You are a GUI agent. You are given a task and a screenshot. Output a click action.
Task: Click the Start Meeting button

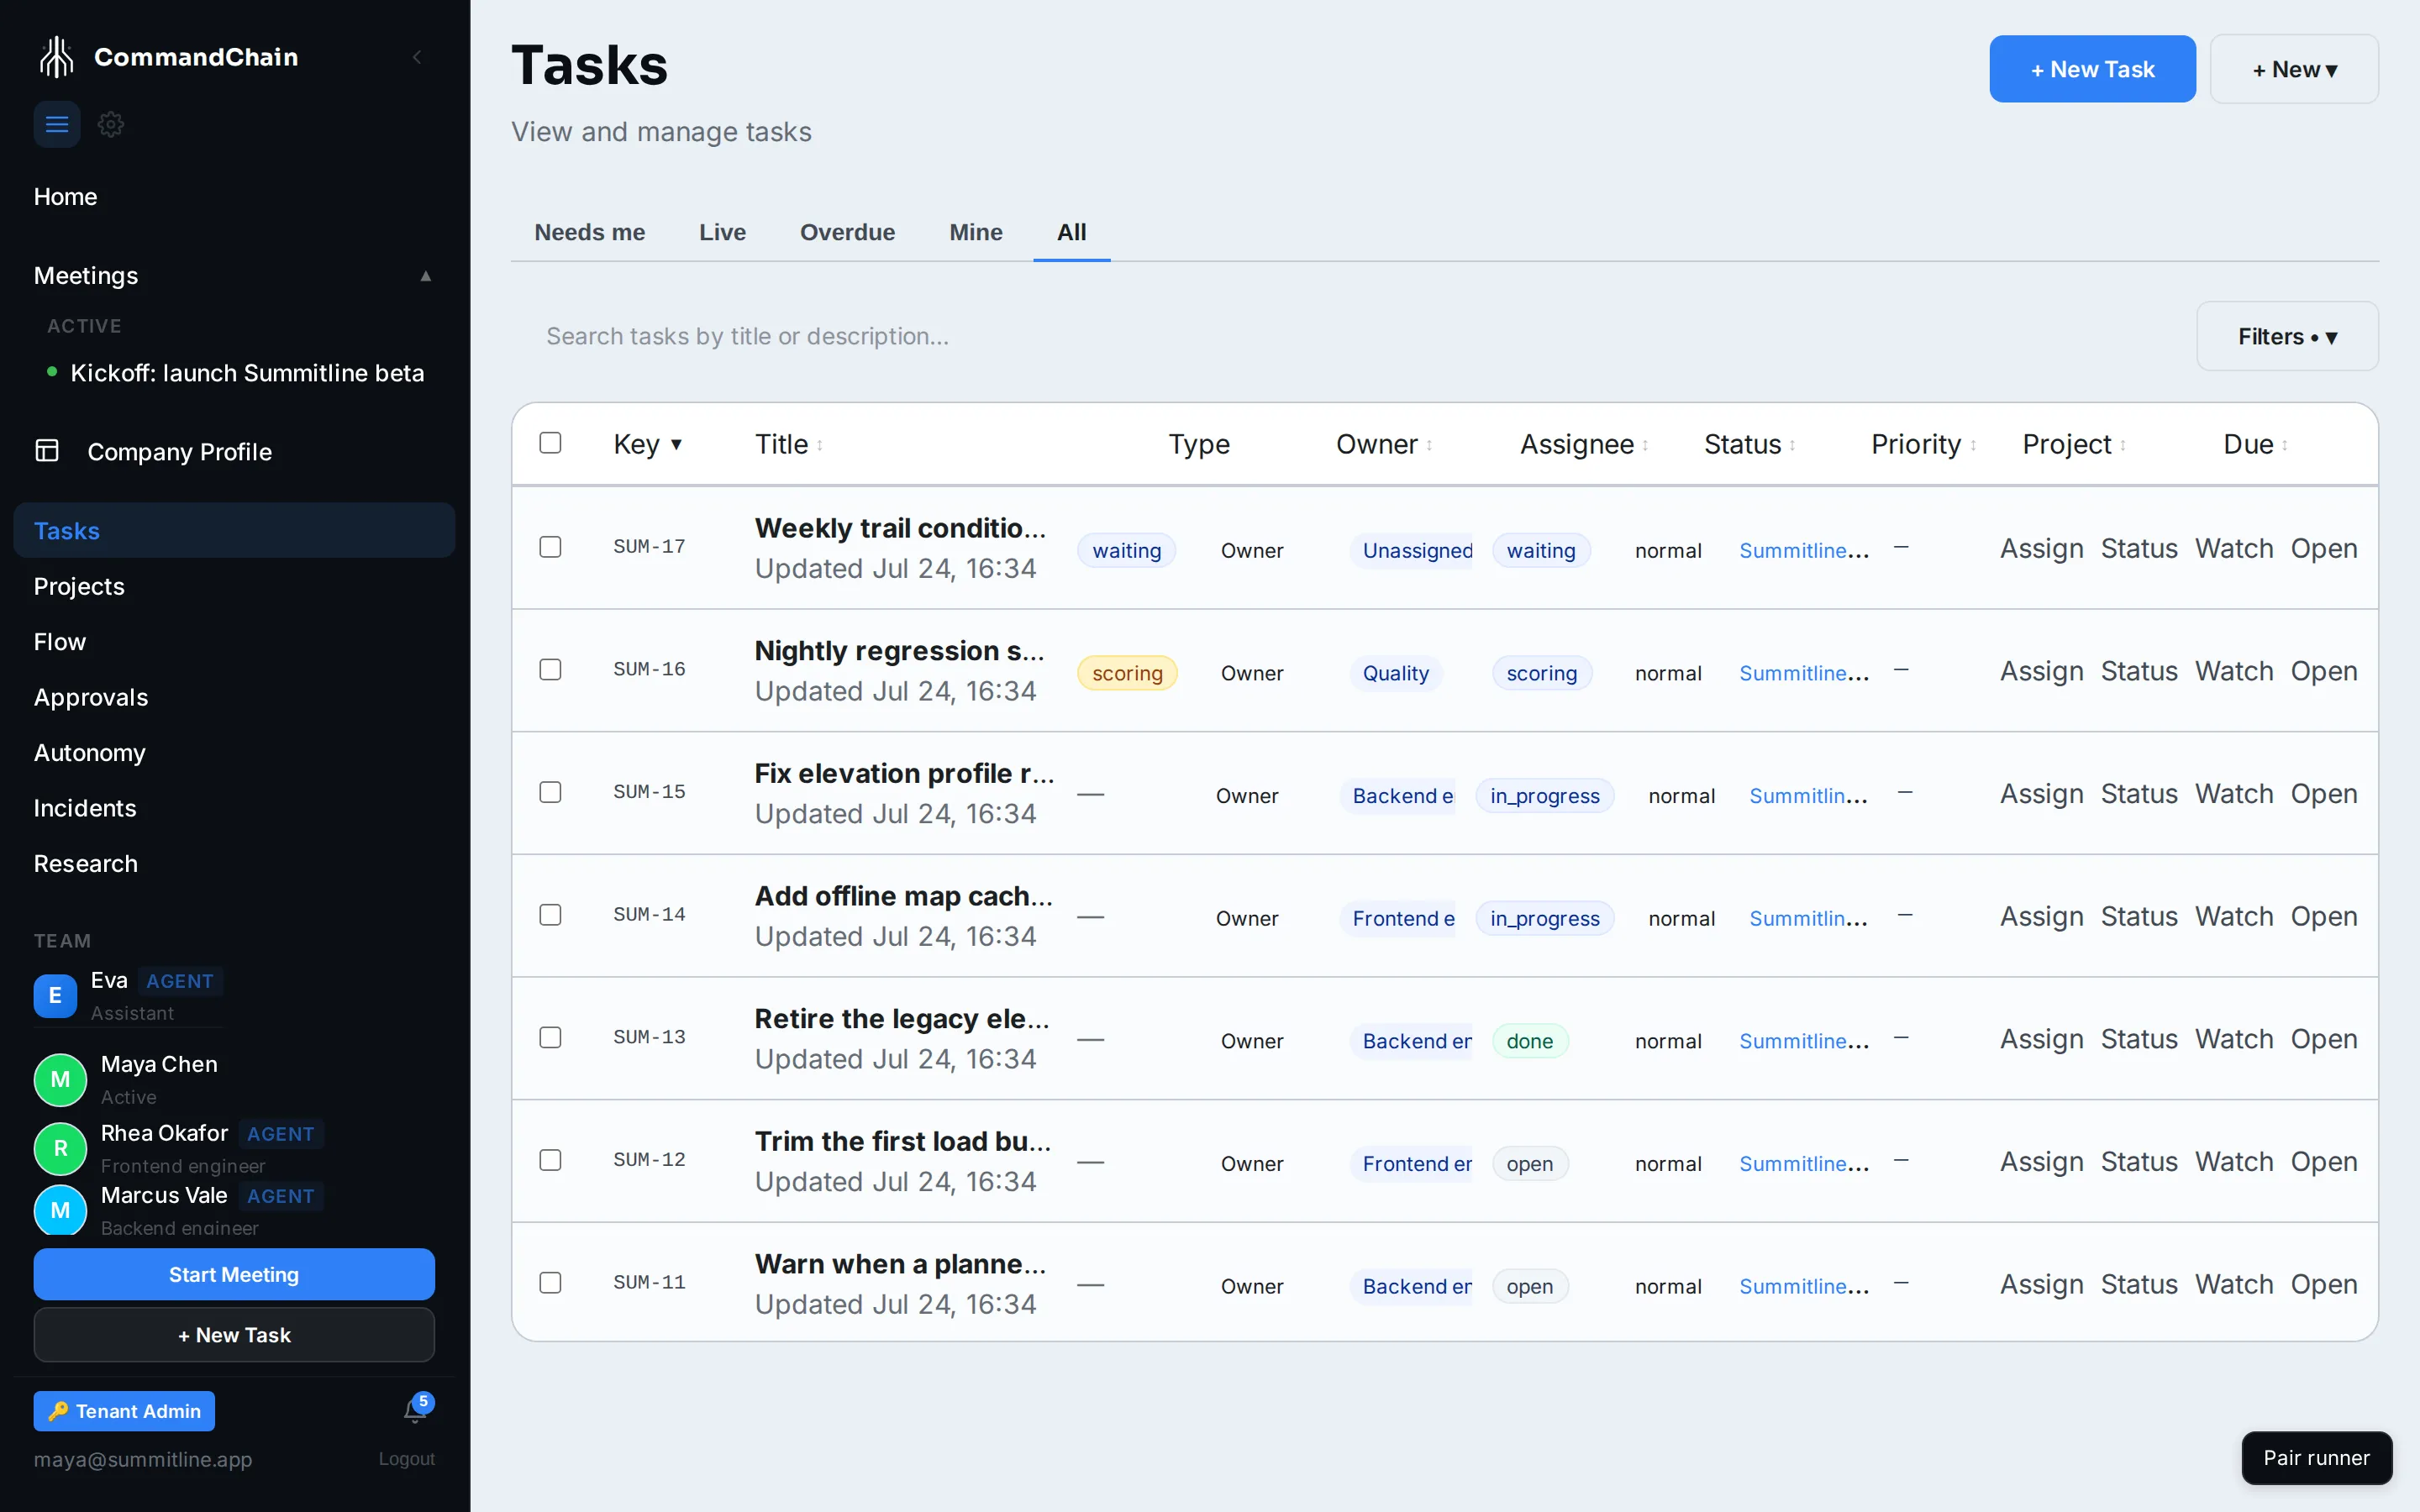tap(234, 1274)
